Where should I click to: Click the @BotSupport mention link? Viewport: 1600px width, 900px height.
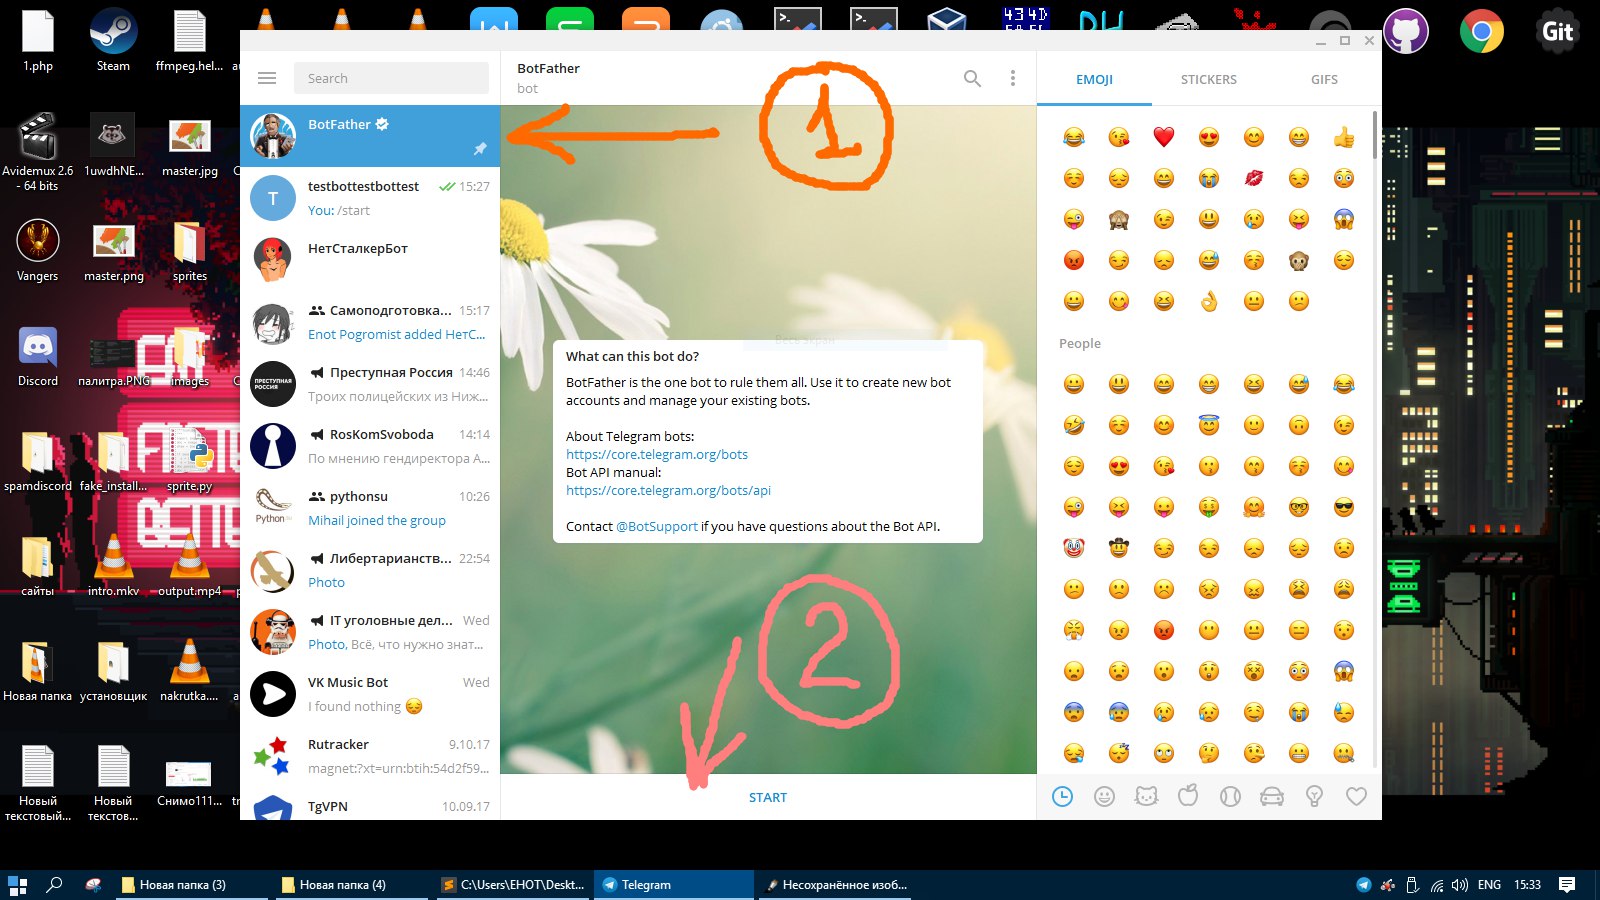657,526
